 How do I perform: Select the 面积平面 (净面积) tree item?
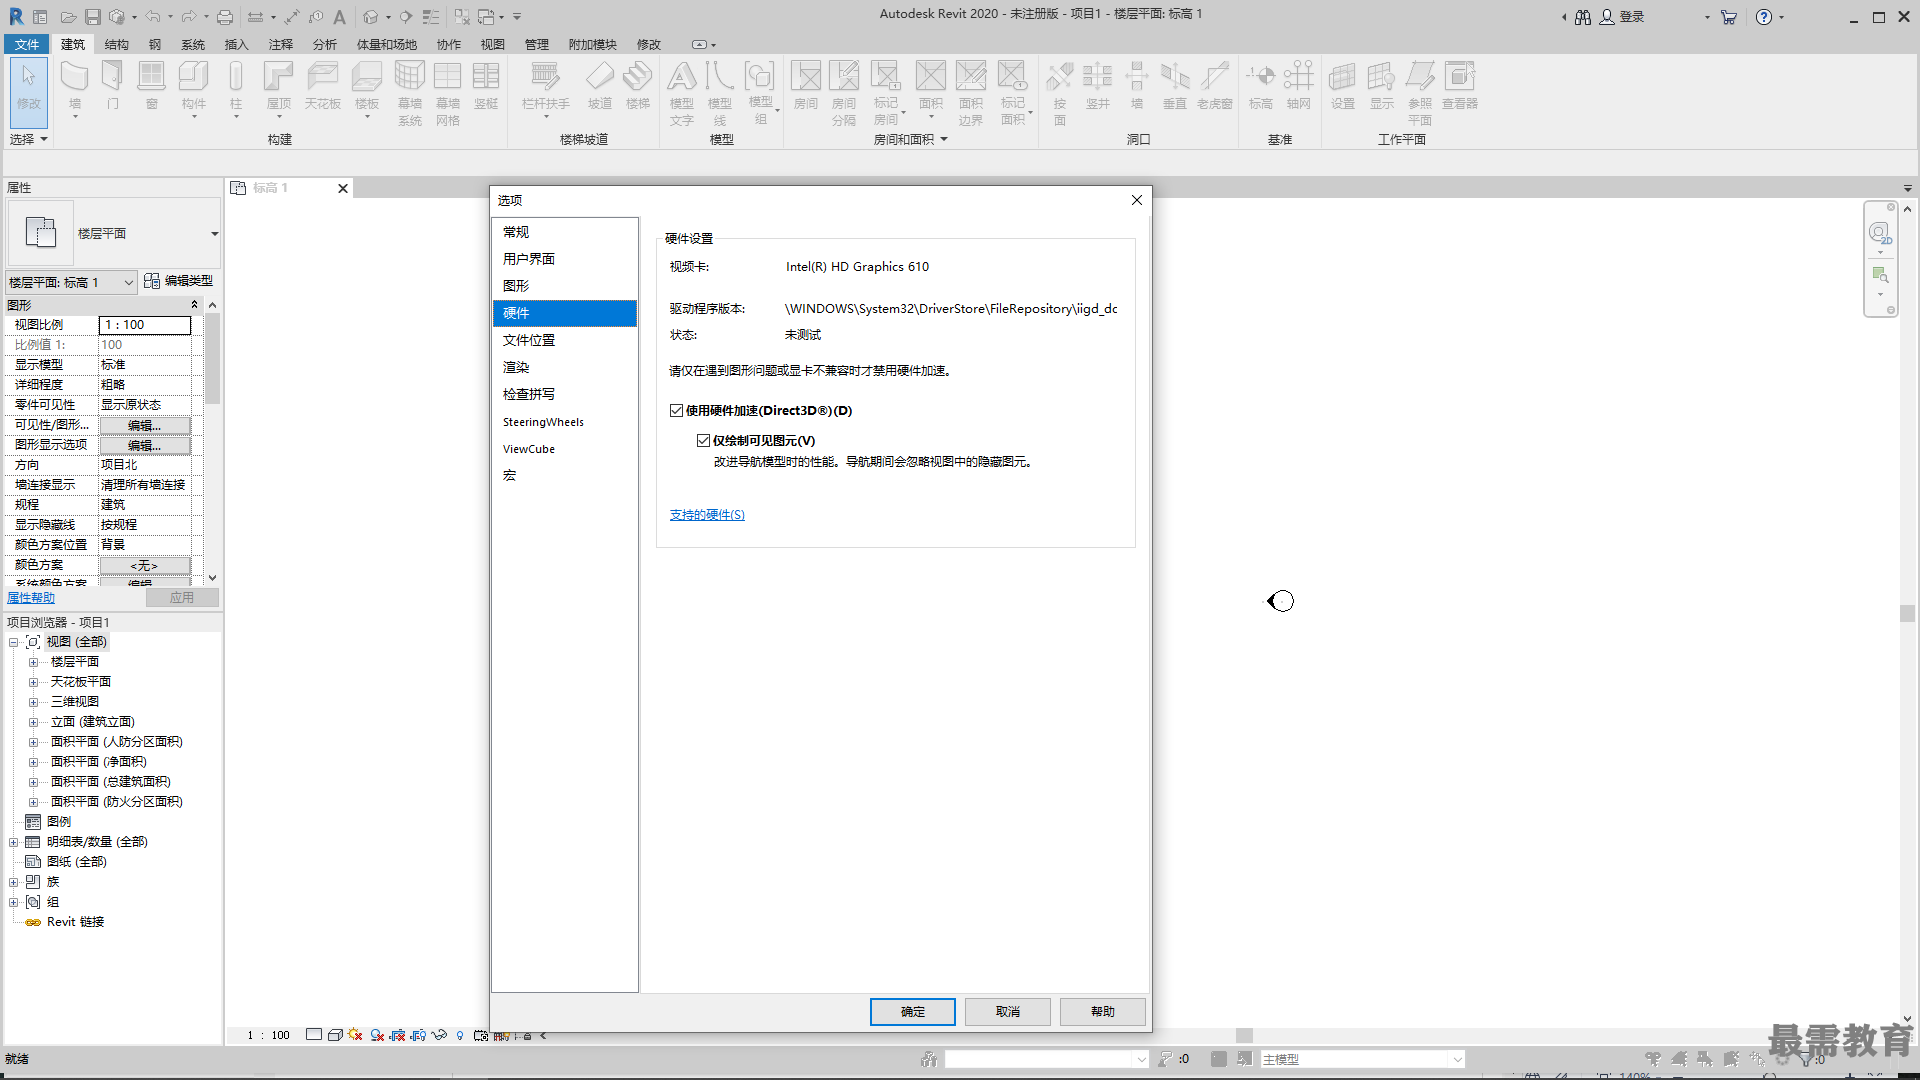[98, 762]
